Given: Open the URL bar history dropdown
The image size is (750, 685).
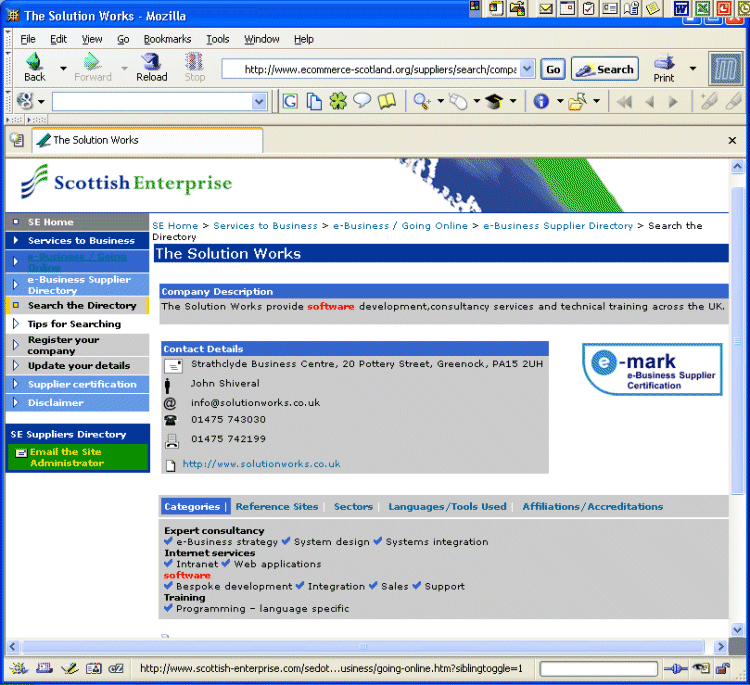Looking at the screenshot, I should pos(527,69).
